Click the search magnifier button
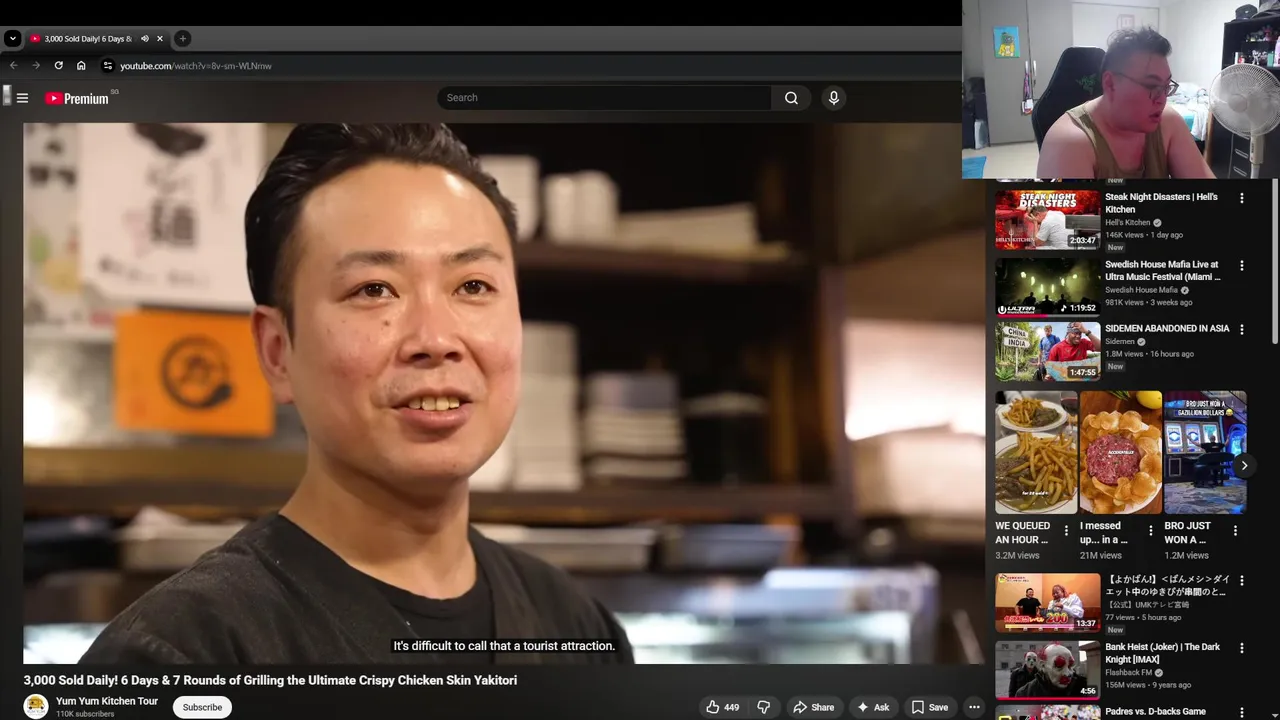Screen dimensions: 1280x720 click(x=791, y=98)
